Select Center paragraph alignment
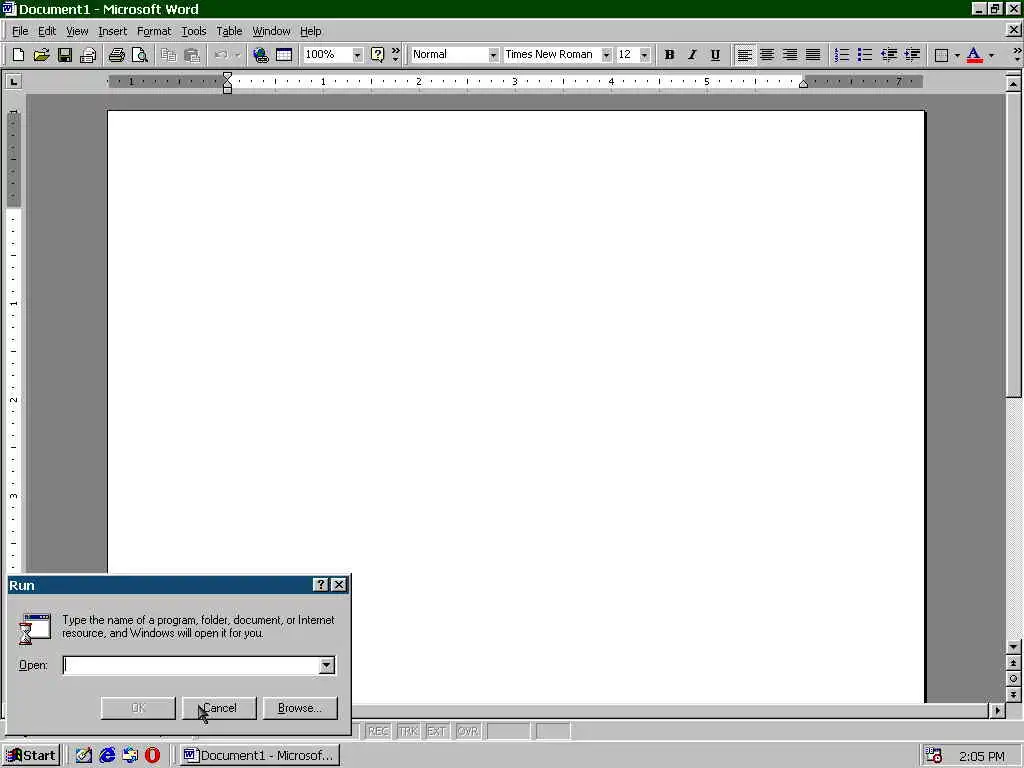 [767, 55]
